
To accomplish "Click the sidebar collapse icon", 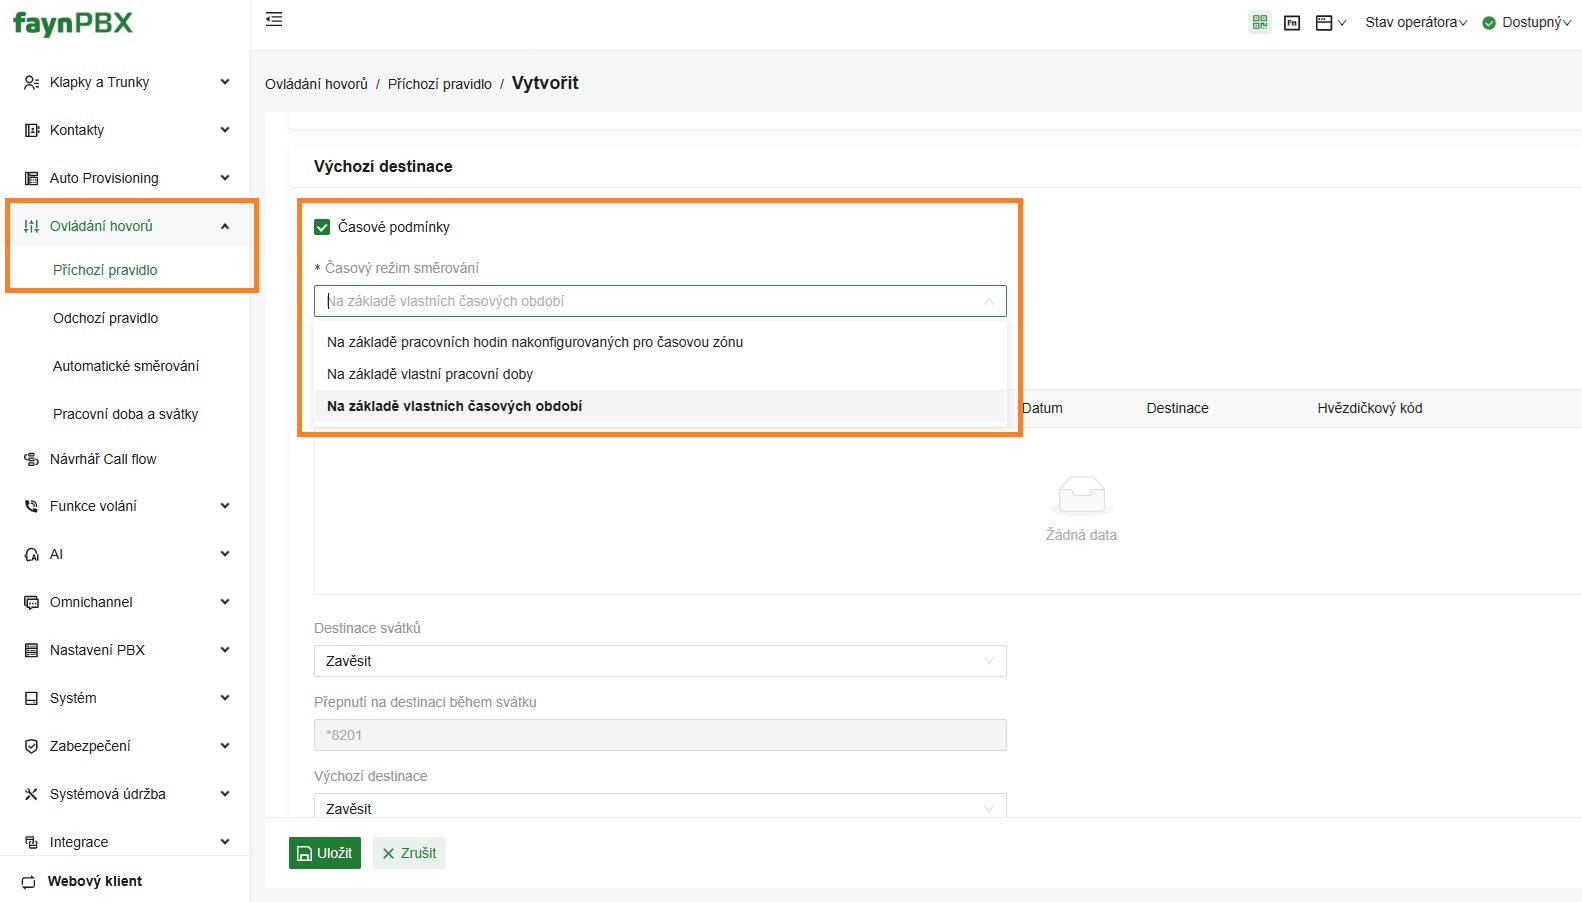I will point(274,20).
